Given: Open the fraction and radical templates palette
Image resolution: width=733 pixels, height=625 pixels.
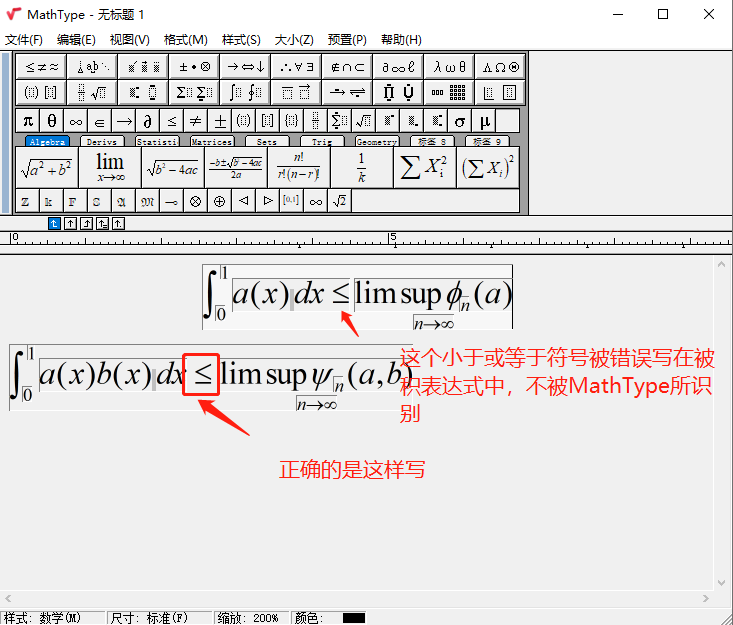Looking at the screenshot, I should pos(92,92).
